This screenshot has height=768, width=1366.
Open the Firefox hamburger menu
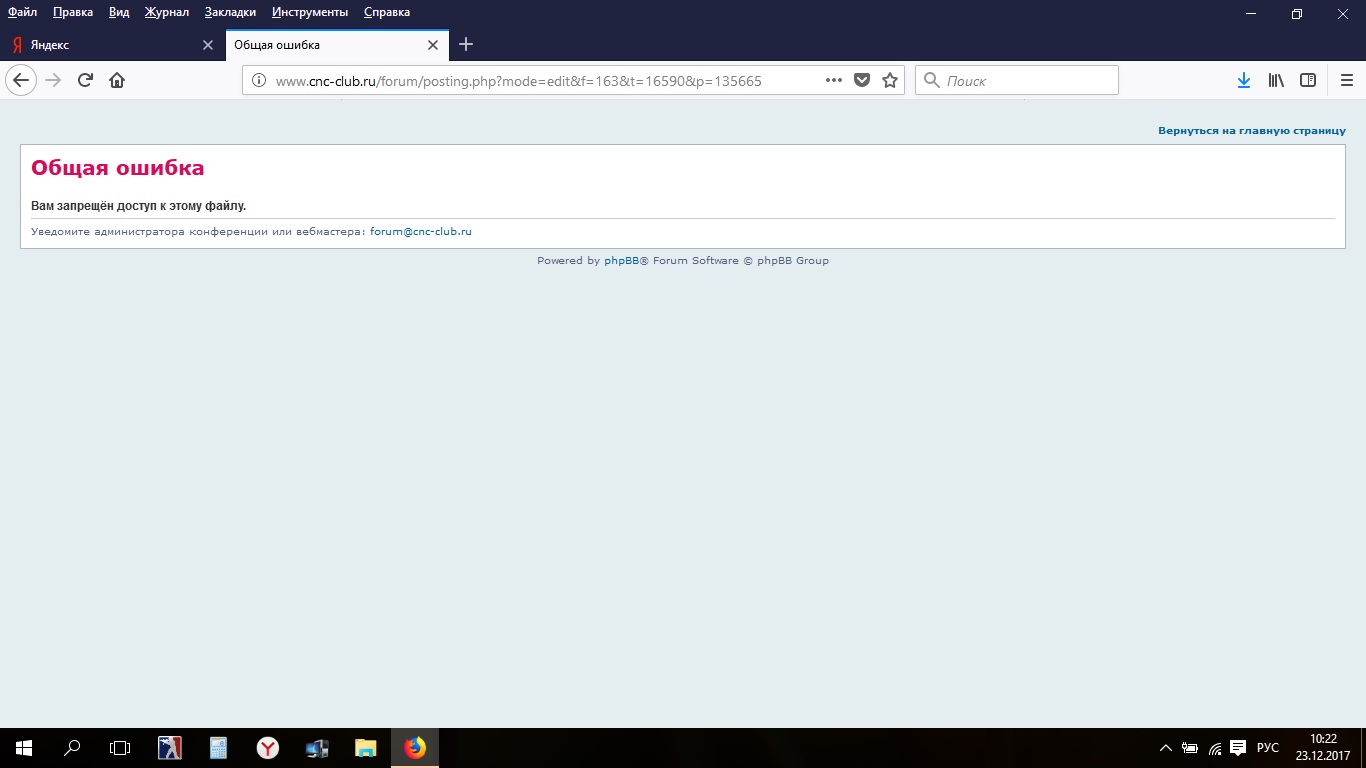tap(1347, 81)
